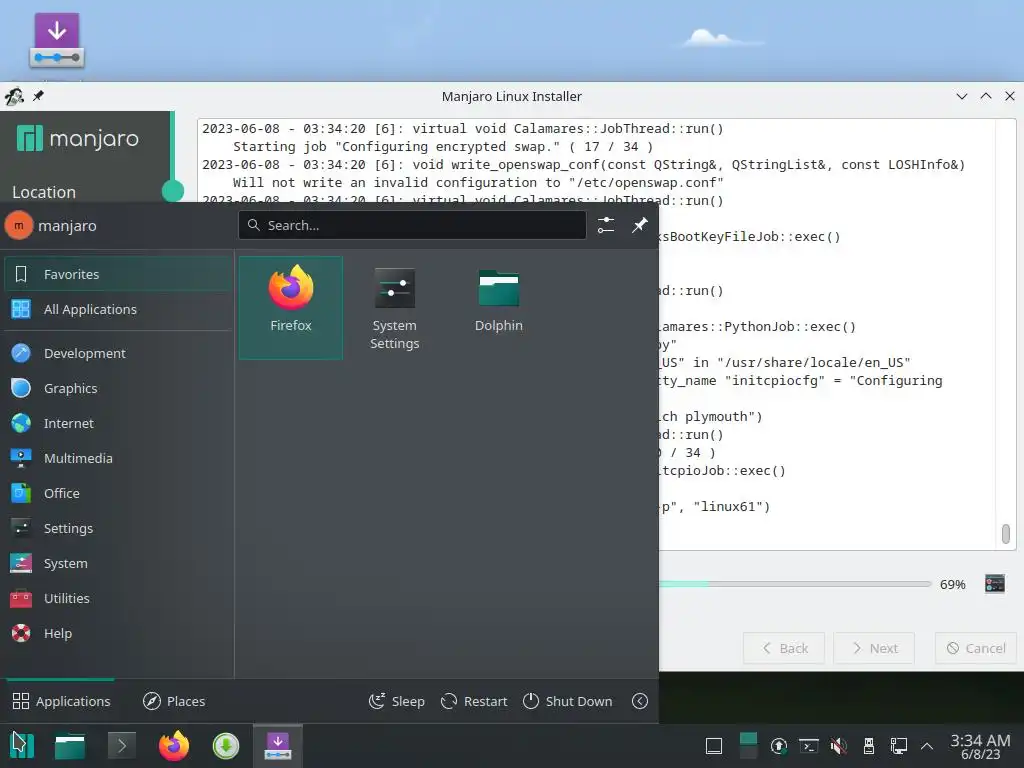Screen dimensions: 1024x768
Task: Click the Sleep button
Action: pyautogui.click(x=396, y=701)
